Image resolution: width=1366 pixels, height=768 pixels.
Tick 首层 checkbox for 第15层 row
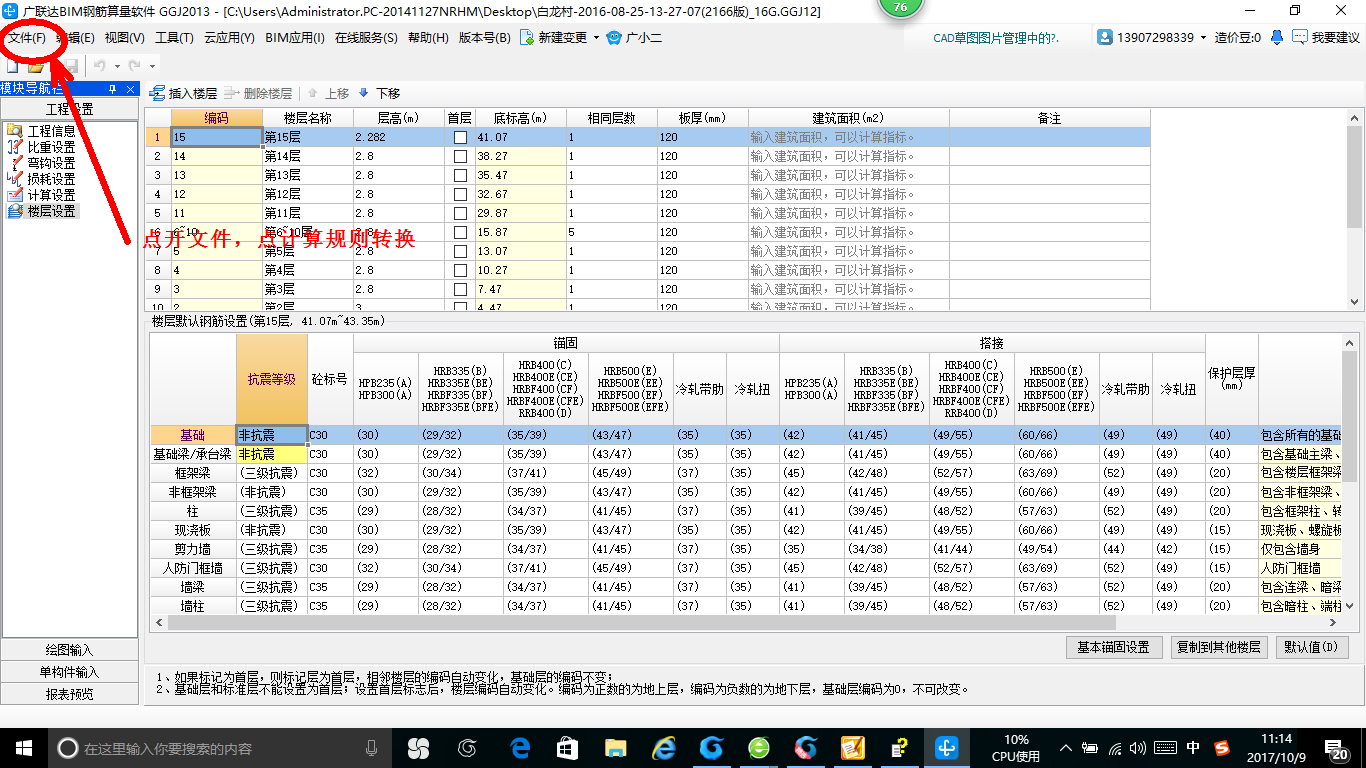tap(460, 137)
